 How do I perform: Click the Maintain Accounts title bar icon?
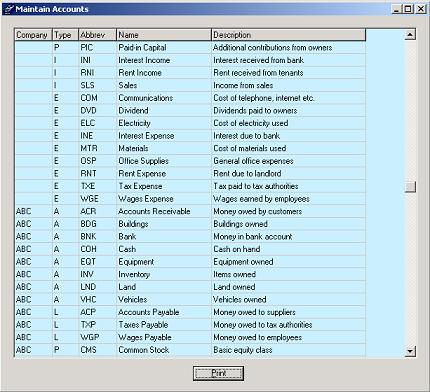(x=8, y=9)
